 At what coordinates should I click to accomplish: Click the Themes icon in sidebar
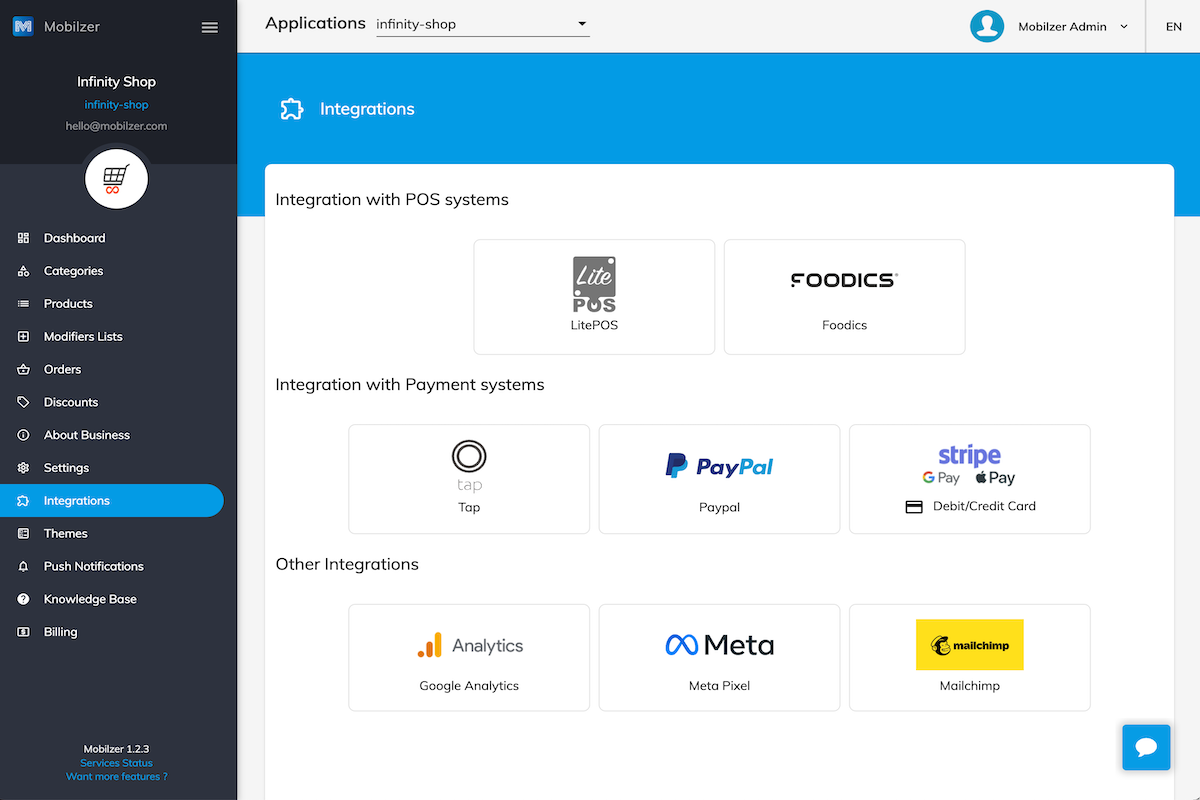pyautogui.click(x=24, y=534)
